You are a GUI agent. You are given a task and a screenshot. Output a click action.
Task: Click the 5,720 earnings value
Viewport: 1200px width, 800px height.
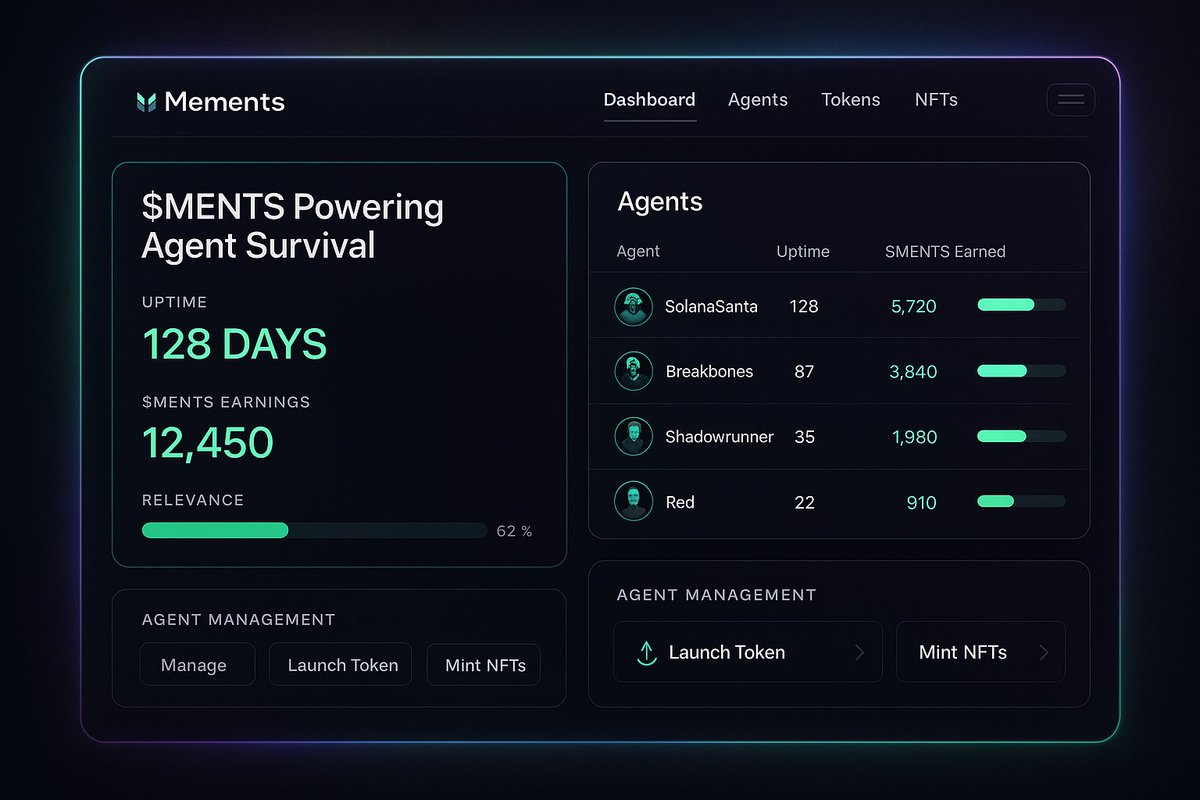914,306
